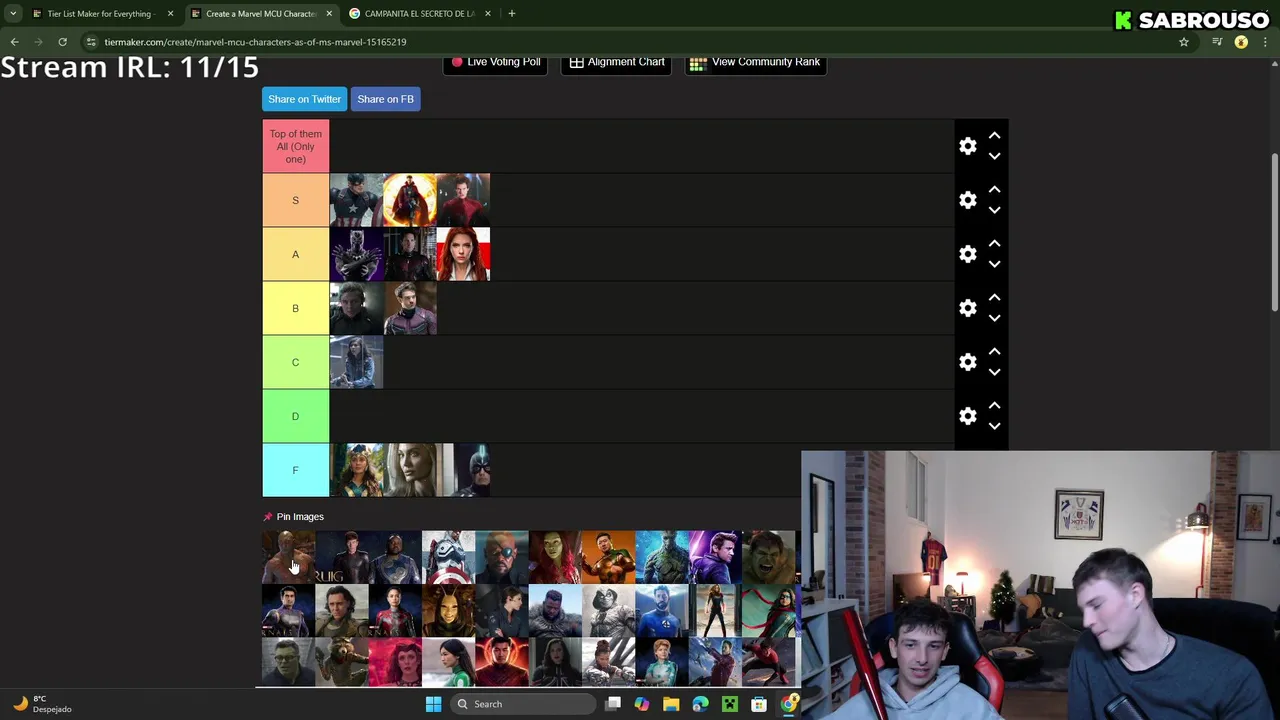Pick the Nick Fury eyepatch image
This screenshot has height=720, width=1280.
pyautogui.click(x=501, y=557)
